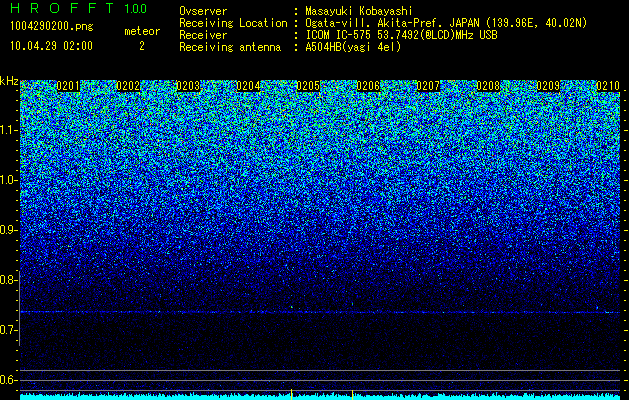Click the 0.8 frequency axis label
Viewport: 629px width, 400px height.
tap(8, 280)
